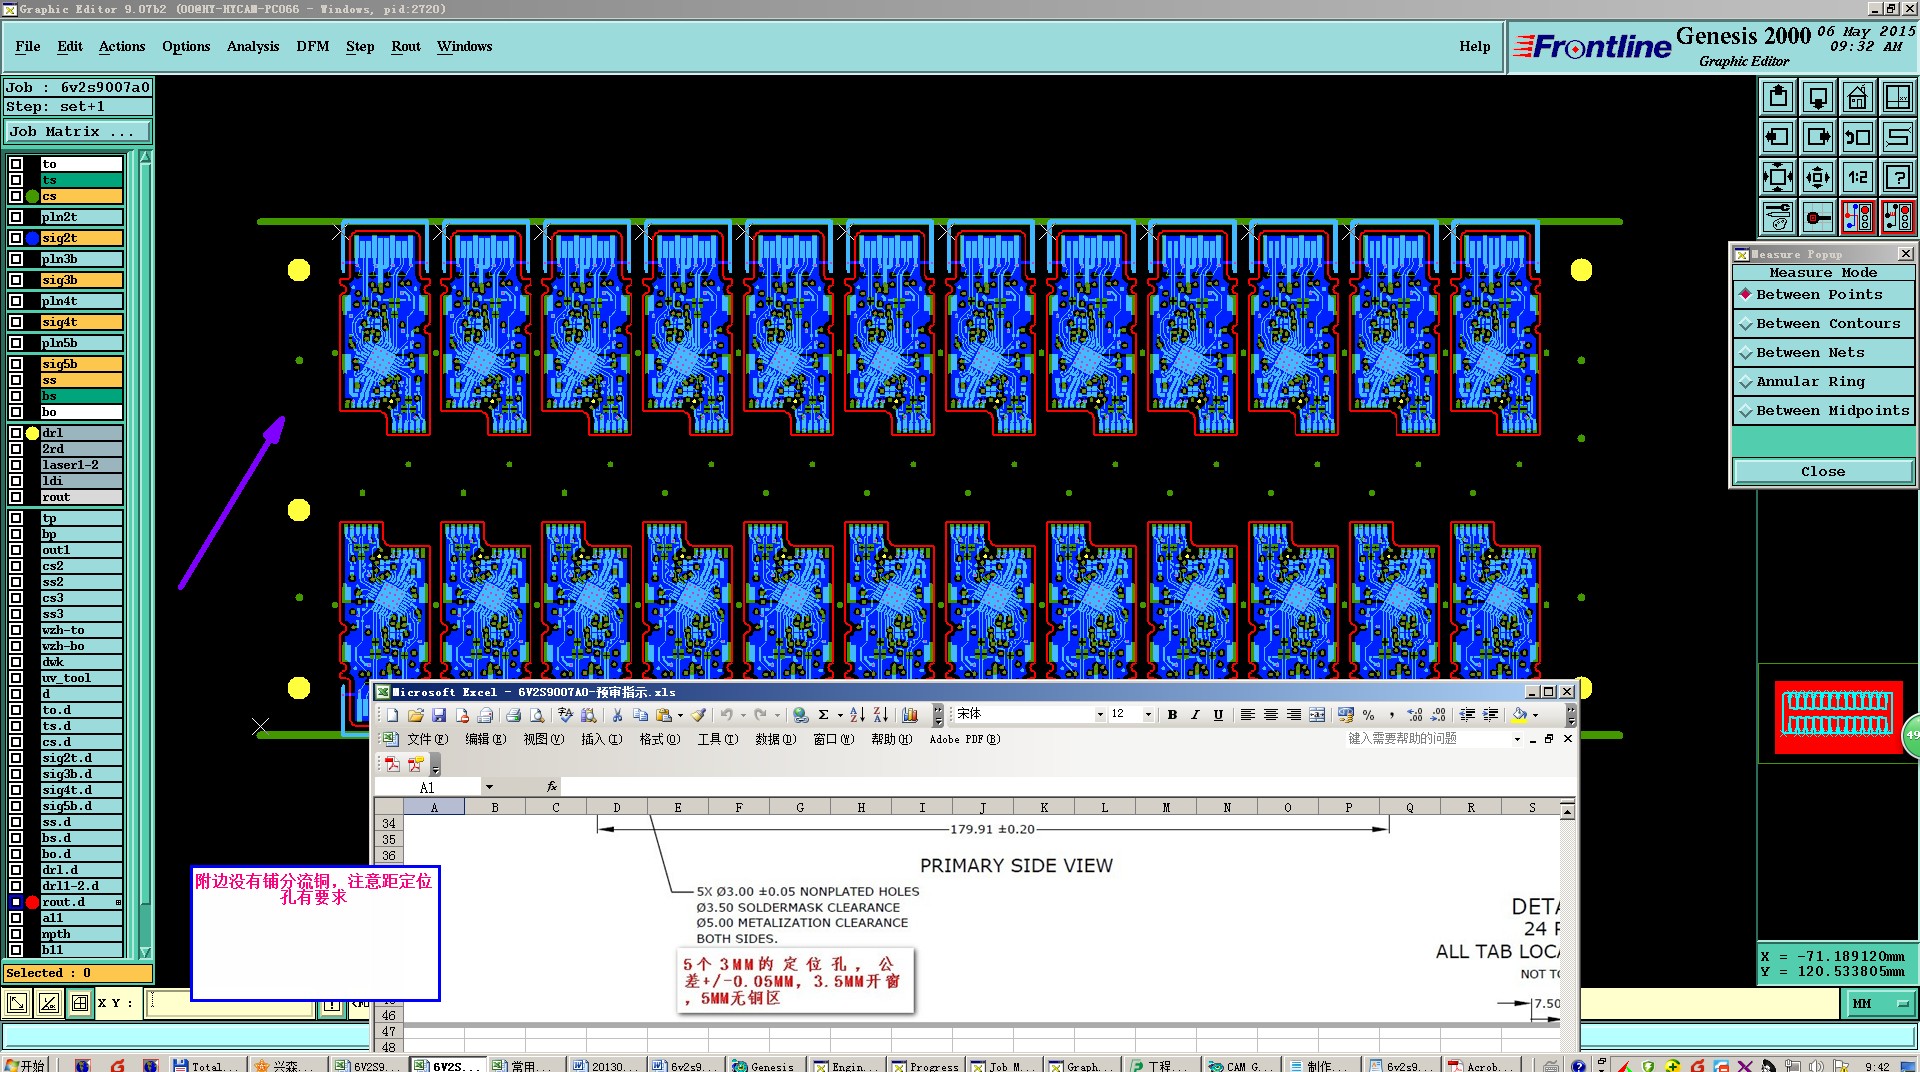Click the zoom out arrows icon
The height and width of the screenshot is (1072, 1920).
pyautogui.click(x=1818, y=177)
